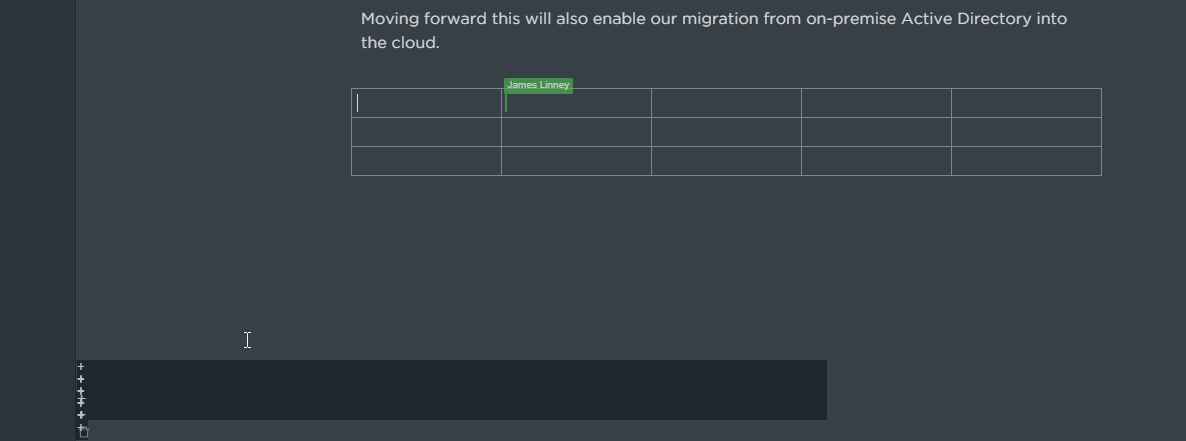The image size is (1186, 441).
Task: Select the first-row third-column table cell
Action: 726,103
